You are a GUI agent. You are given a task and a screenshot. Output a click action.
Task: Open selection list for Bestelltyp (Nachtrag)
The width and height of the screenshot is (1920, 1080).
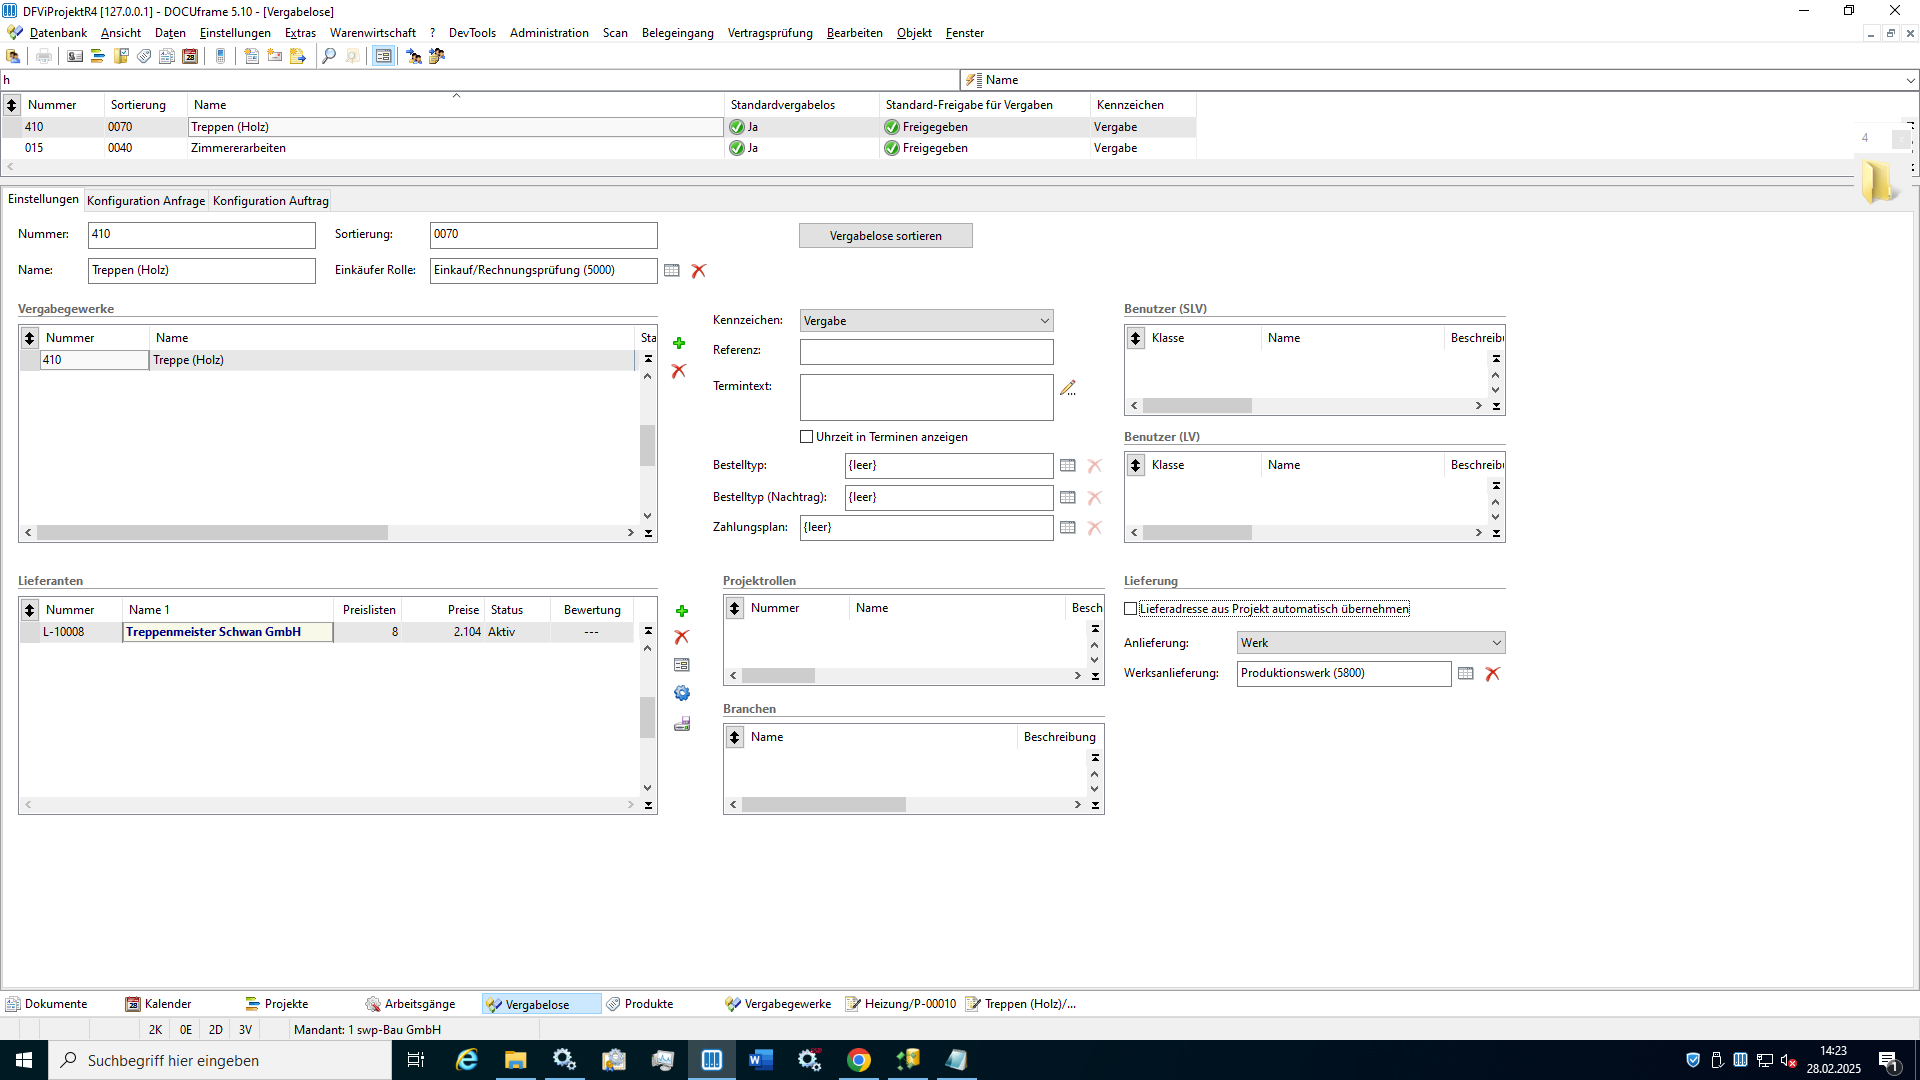coord(1068,498)
